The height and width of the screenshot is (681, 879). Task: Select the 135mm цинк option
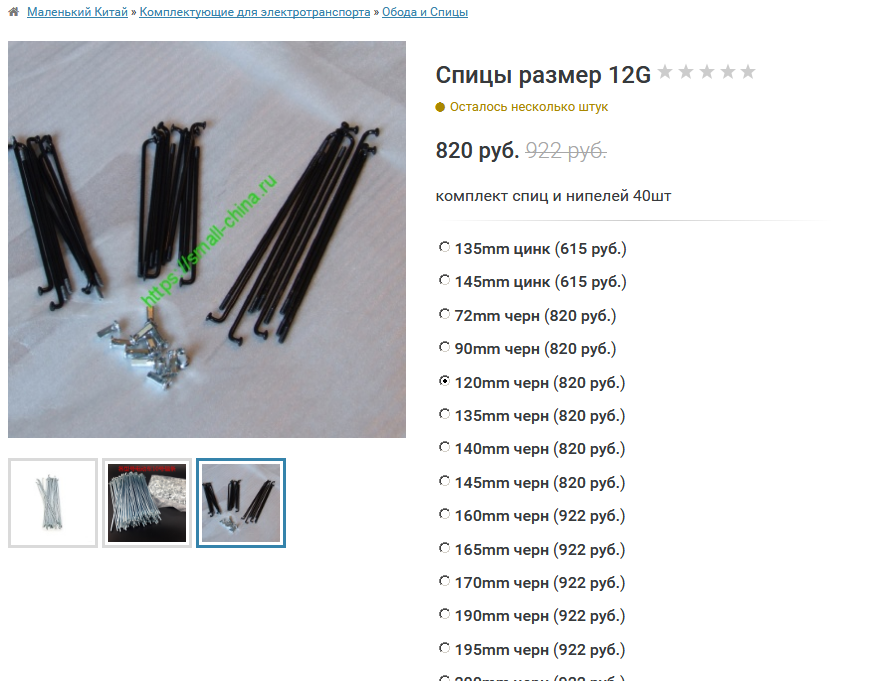point(444,247)
